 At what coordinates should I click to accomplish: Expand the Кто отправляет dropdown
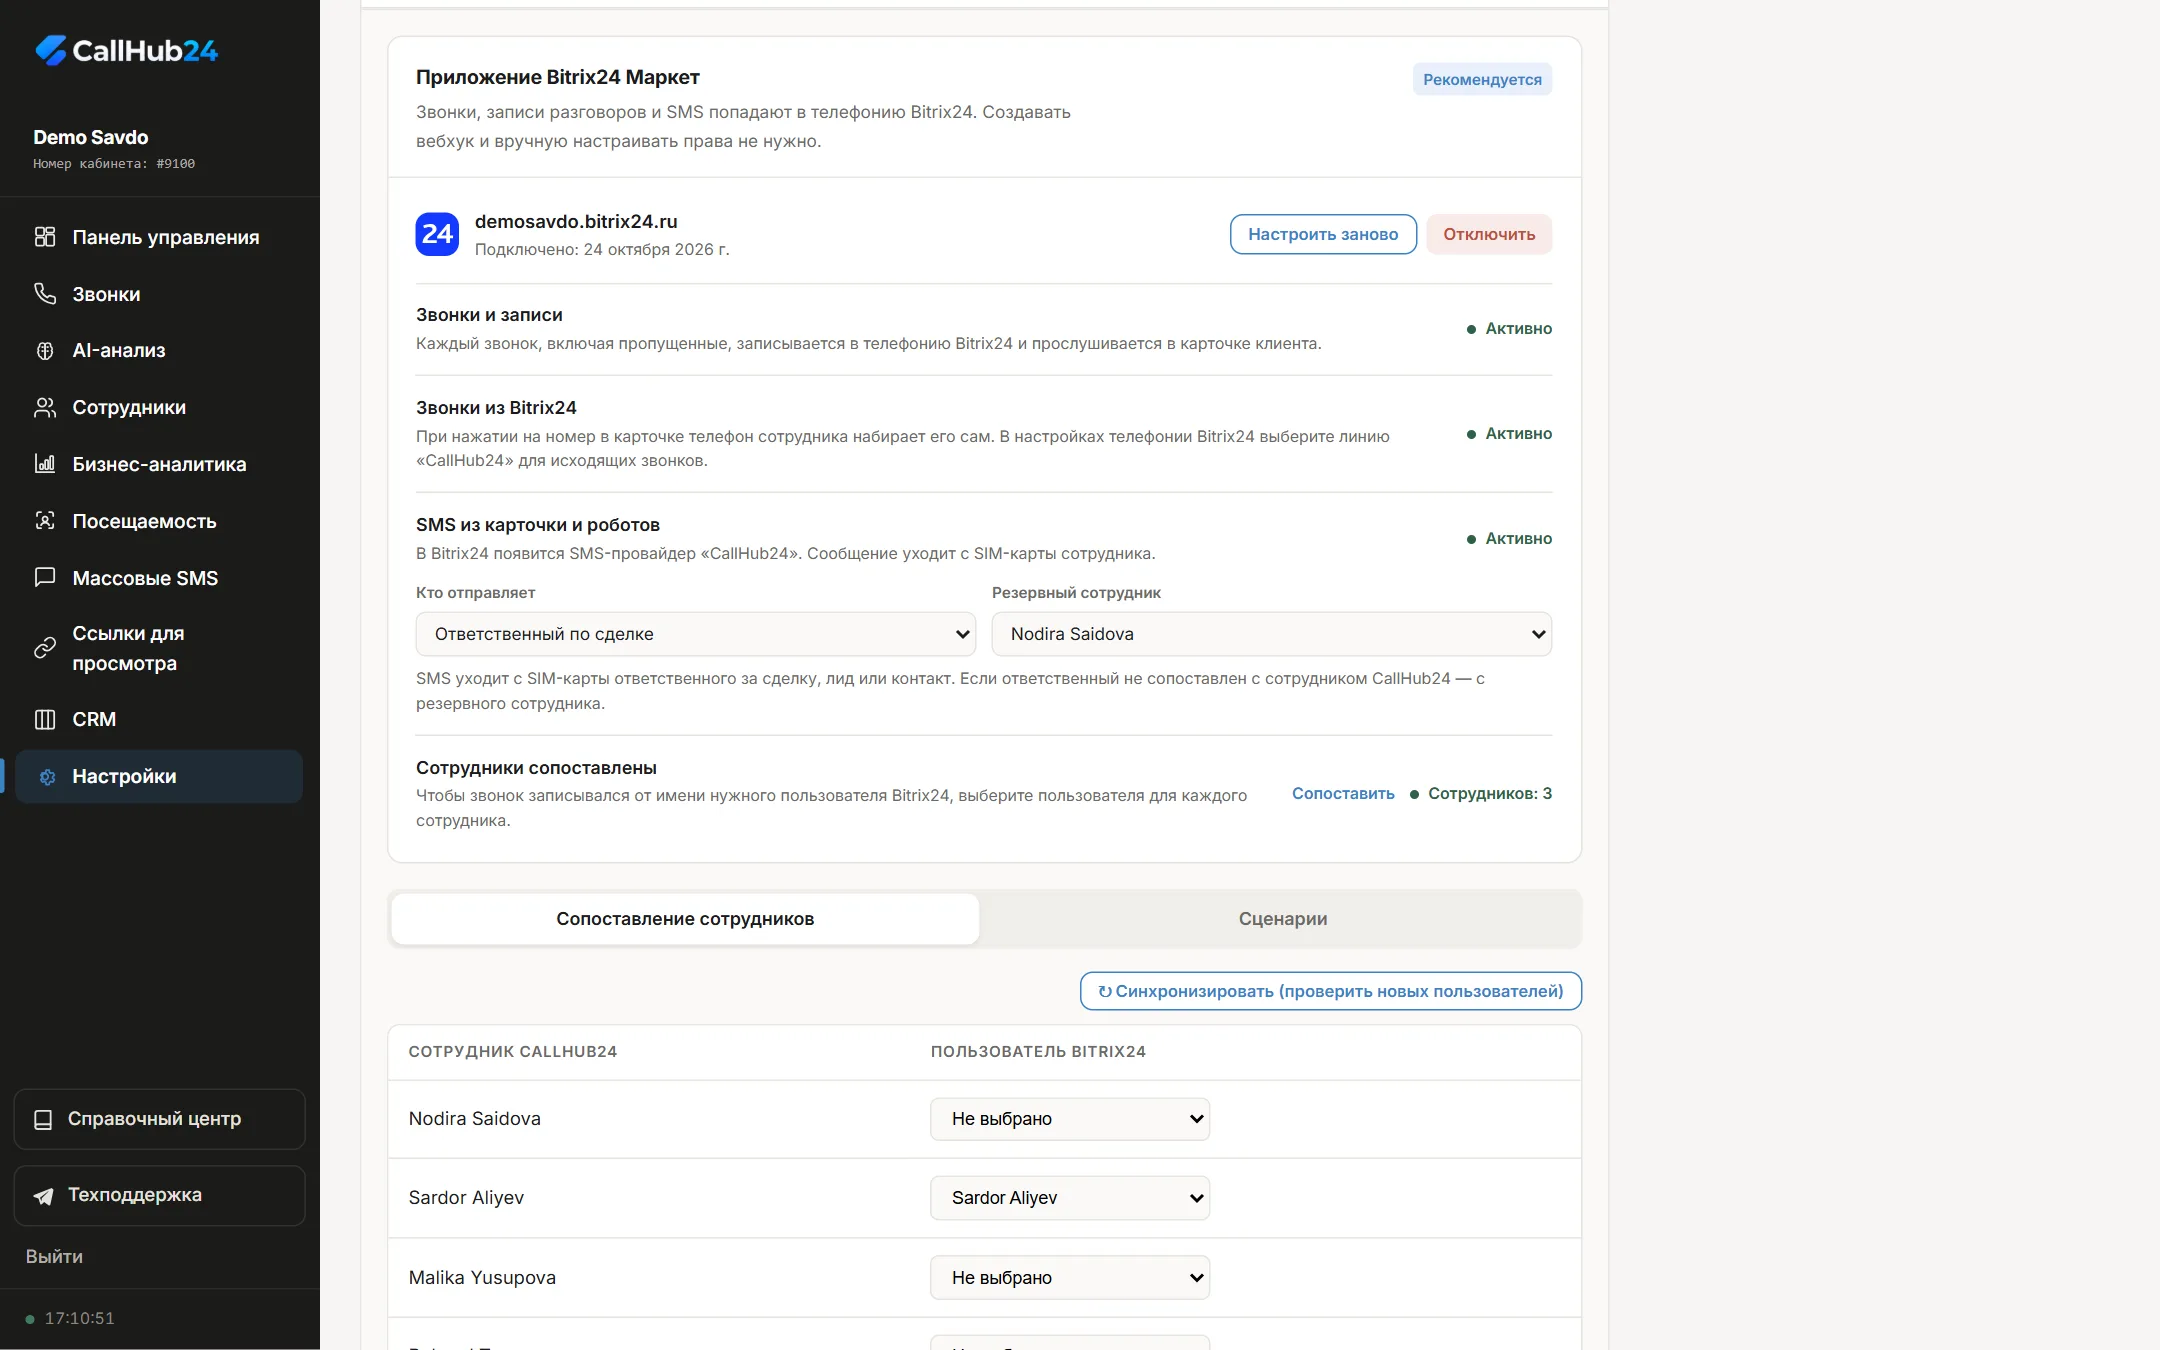(x=696, y=634)
